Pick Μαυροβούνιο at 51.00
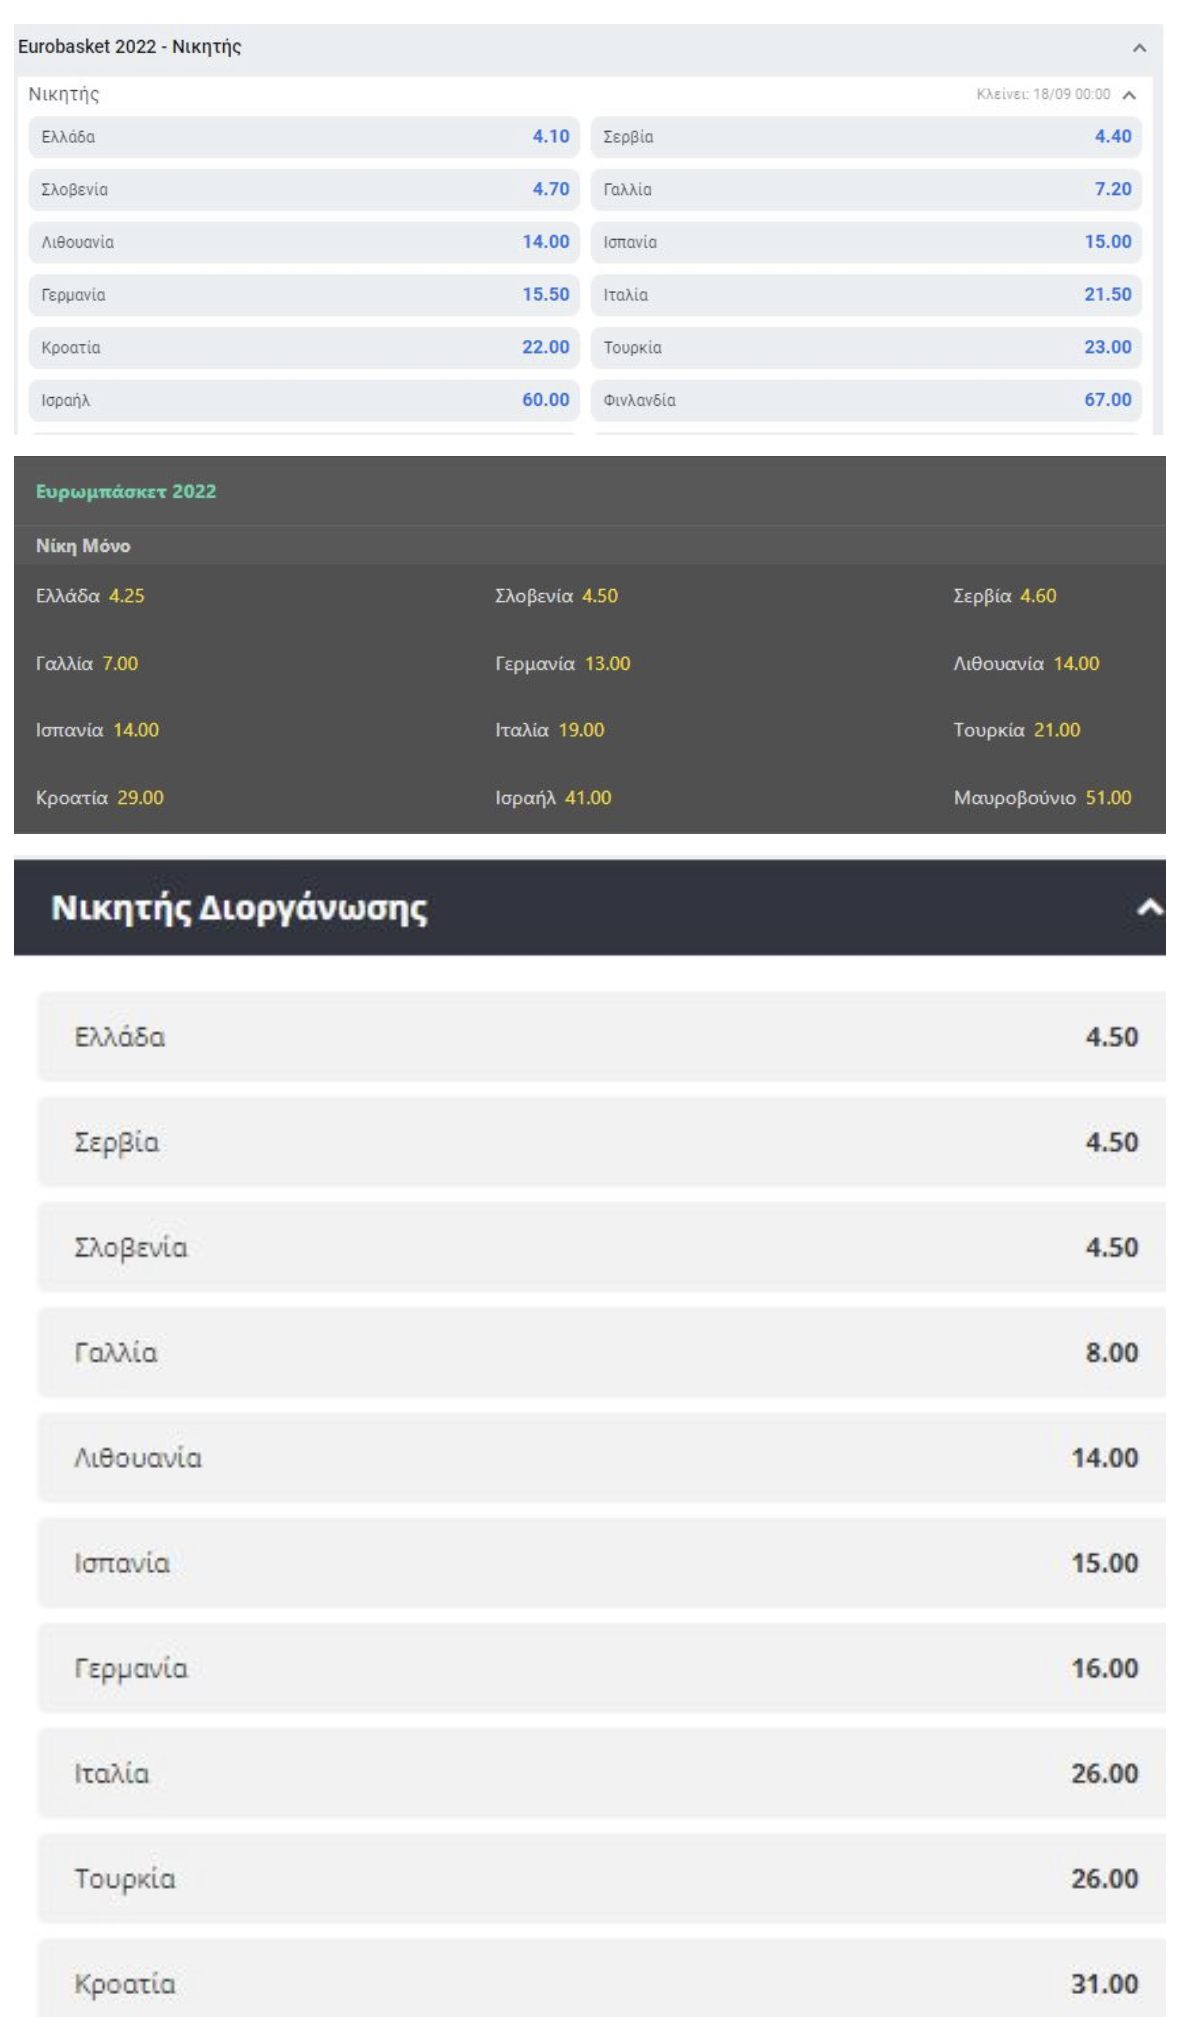This screenshot has height=2017, width=1180. click(1042, 798)
